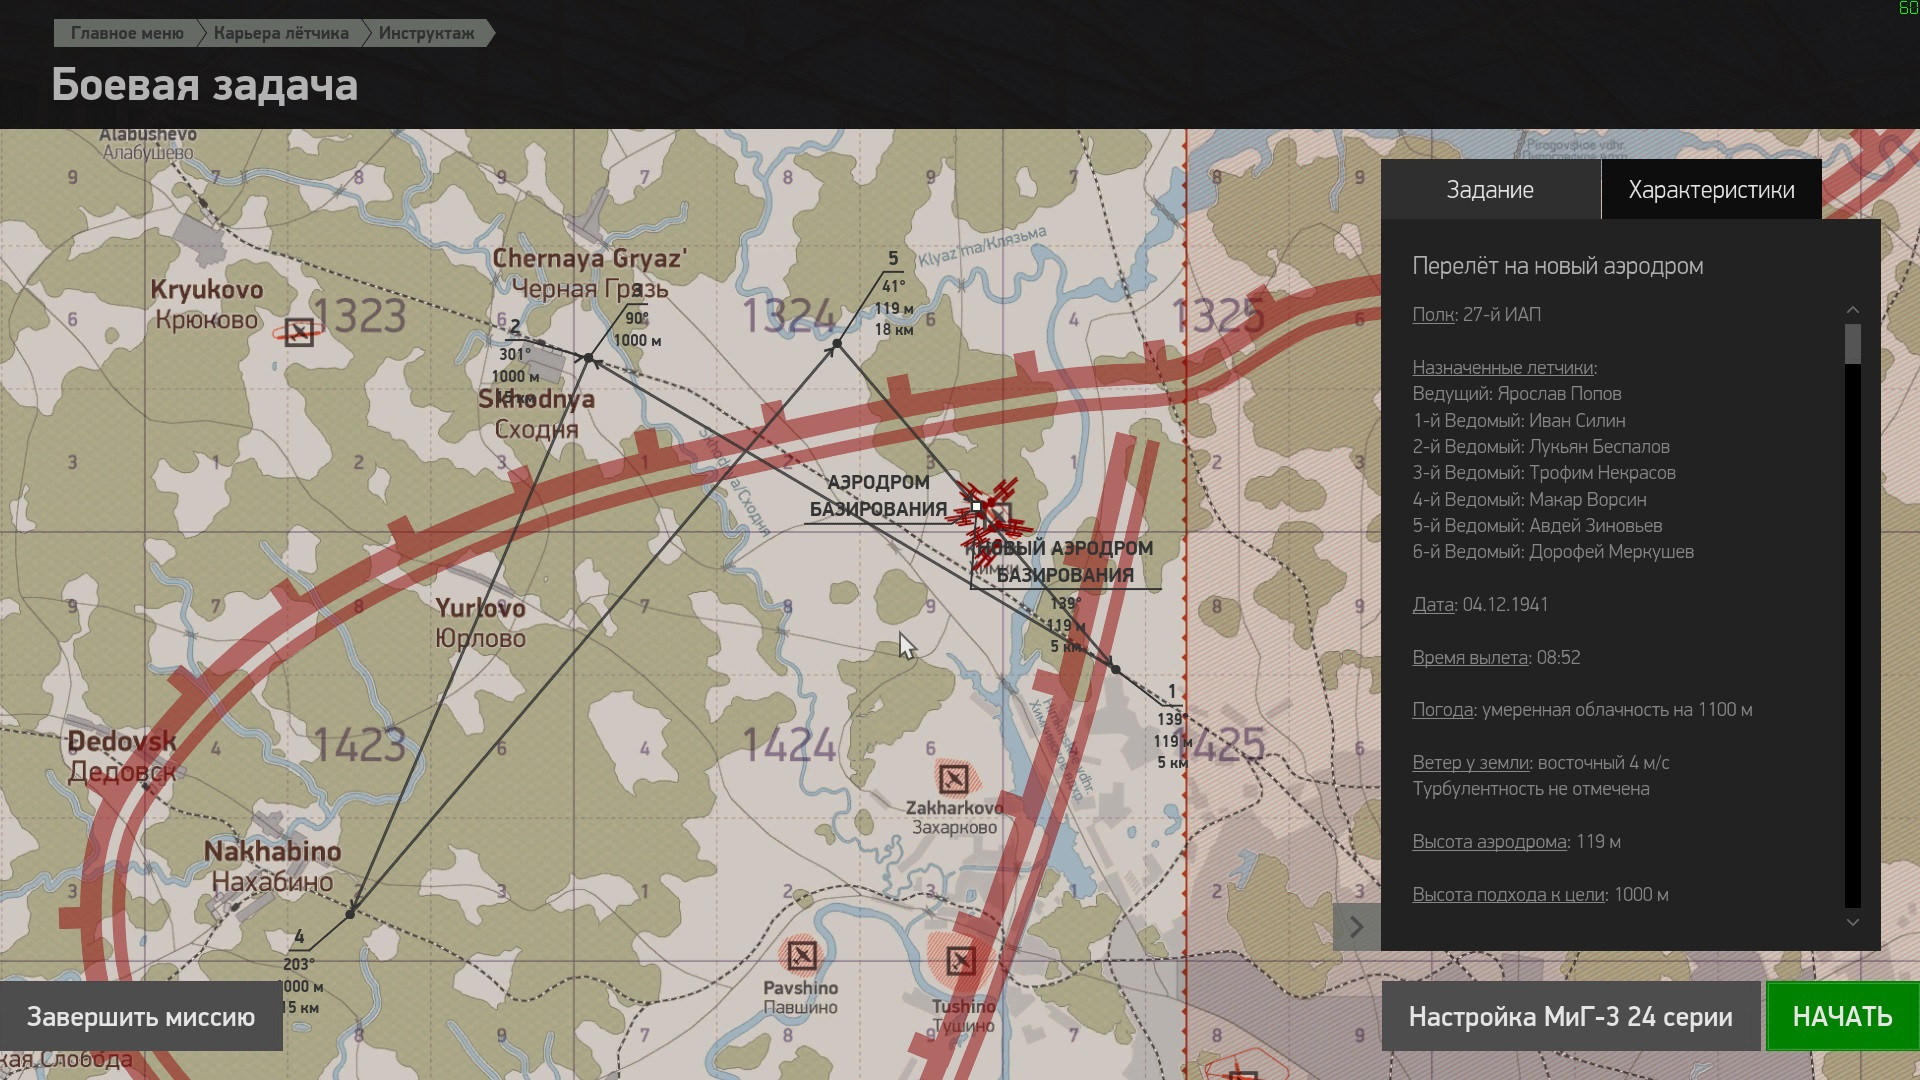
Task: Click 4-й Ведомый: Макар Ворсин entry
Action: pos(1529,499)
